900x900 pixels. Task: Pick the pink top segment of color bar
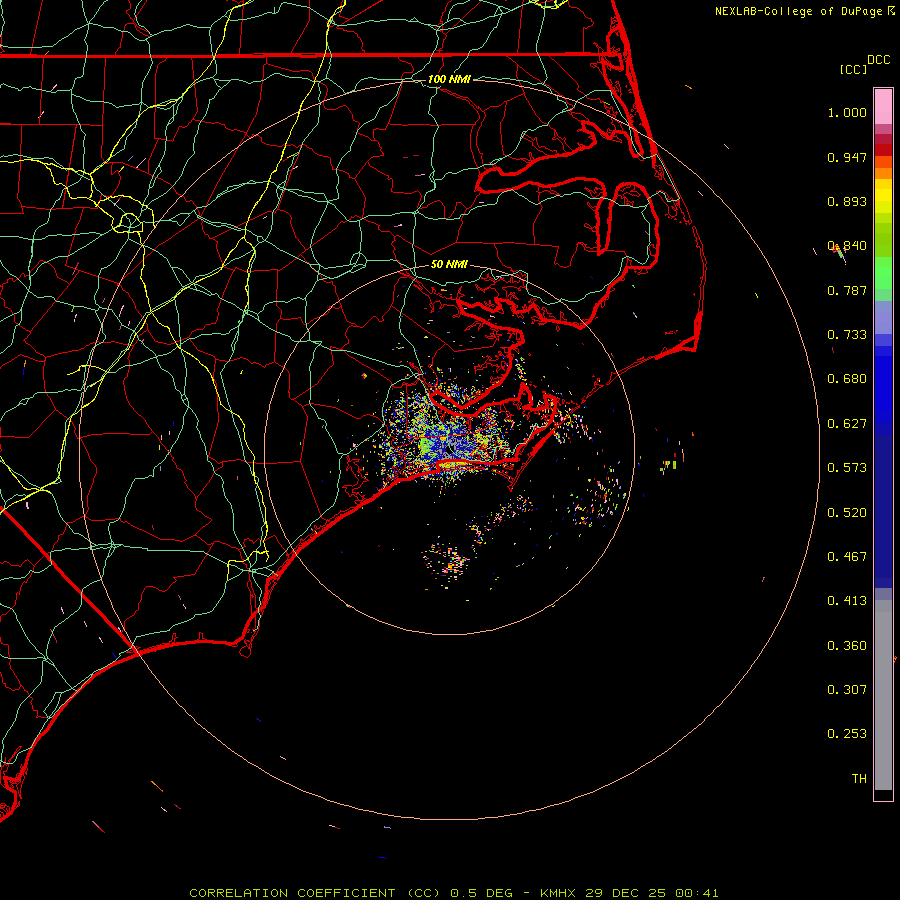point(883,107)
